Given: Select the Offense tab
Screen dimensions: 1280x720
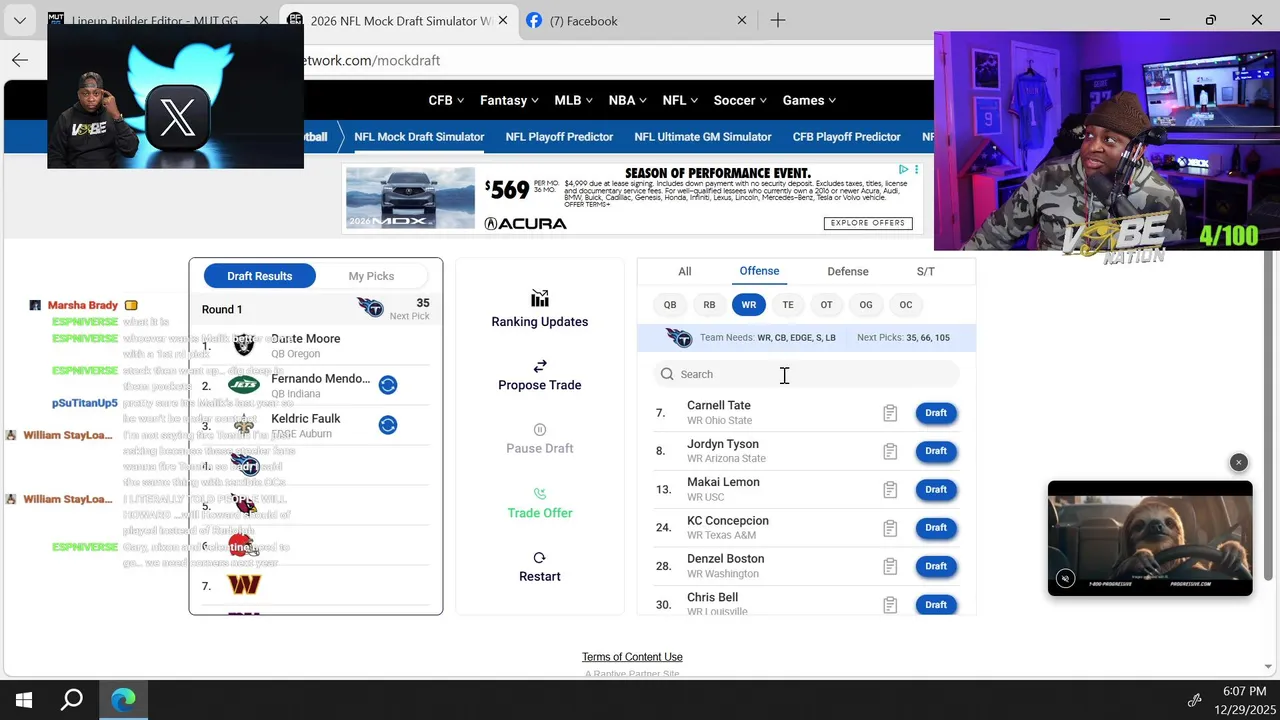Looking at the screenshot, I should (759, 271).
